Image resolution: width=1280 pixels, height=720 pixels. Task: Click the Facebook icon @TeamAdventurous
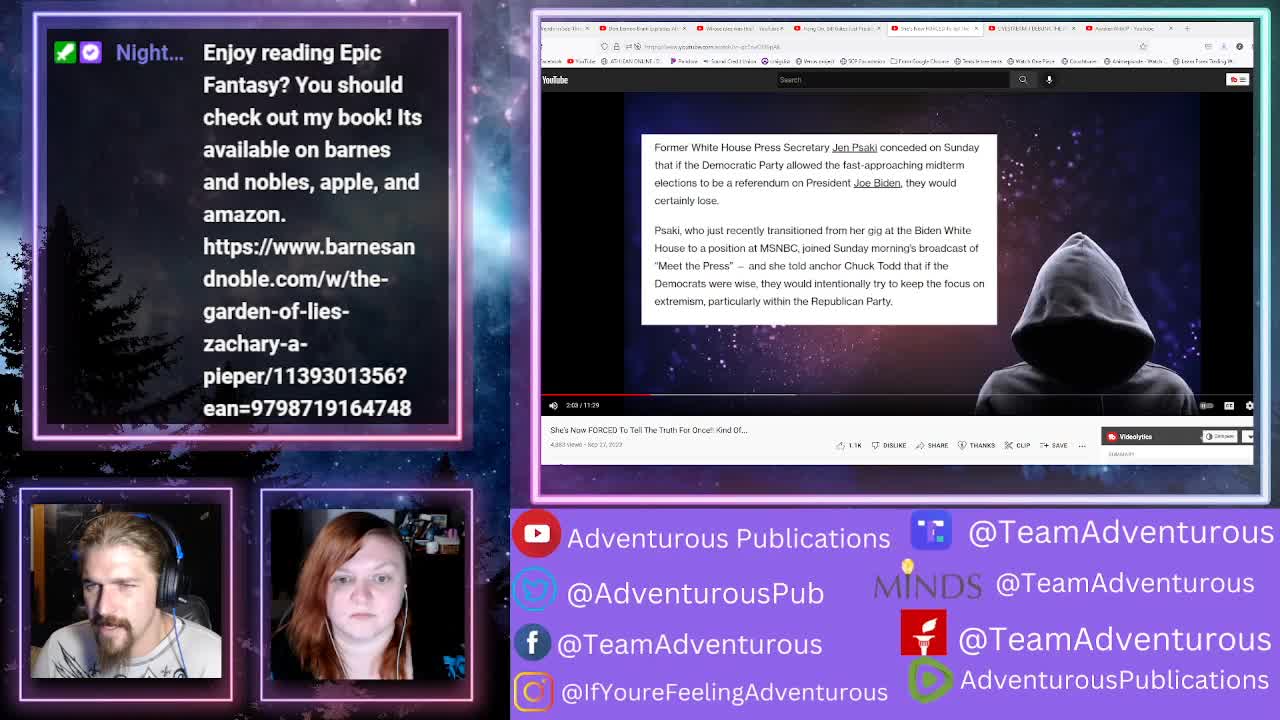tap(533, 642)
